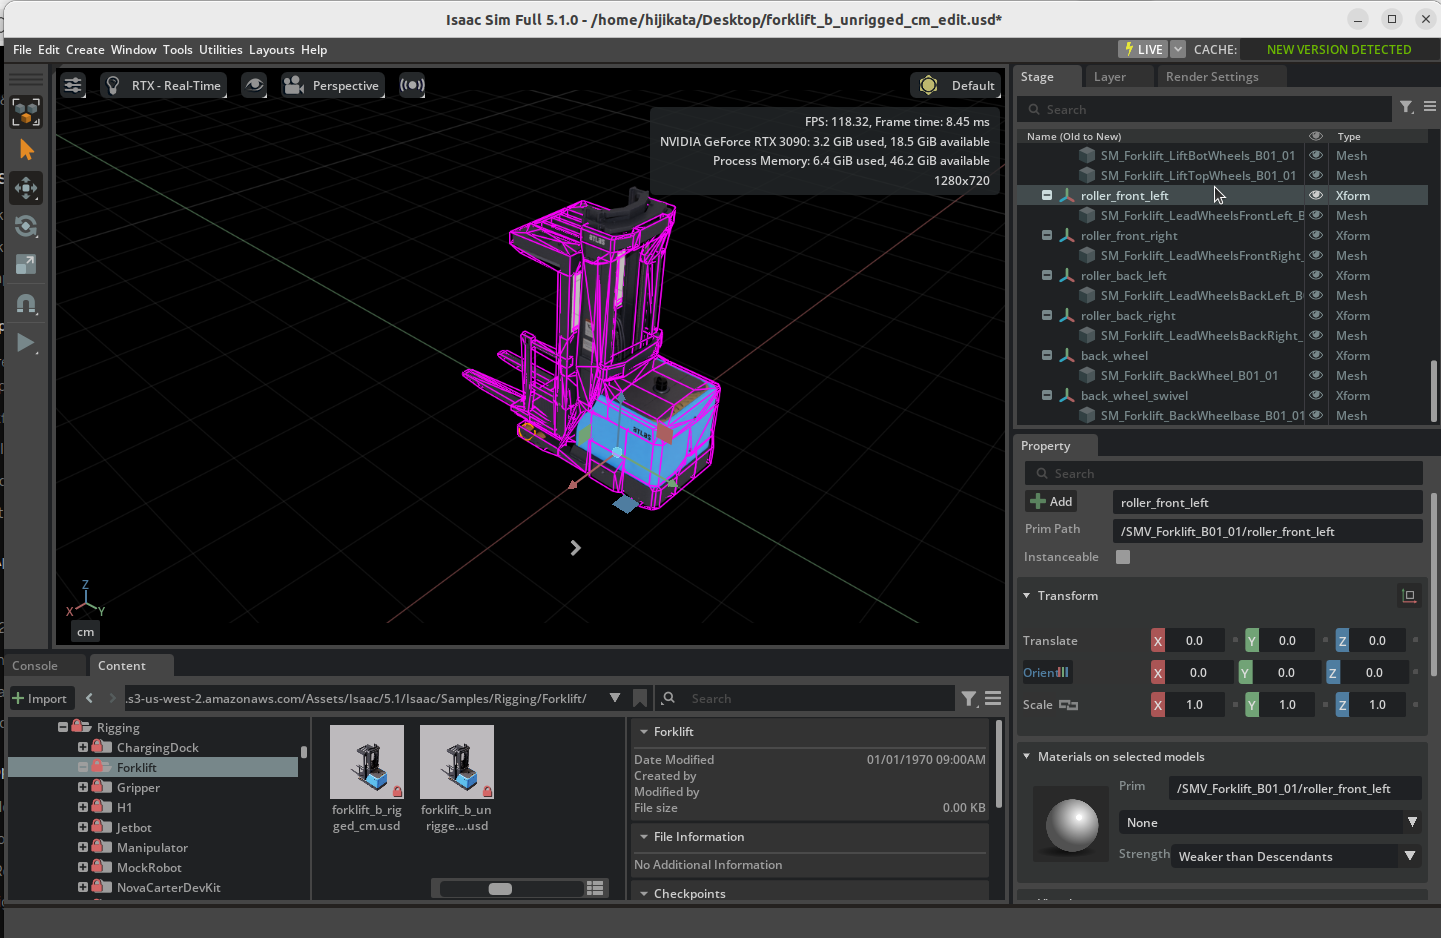Select the Rotate tool in left toolbar
This screenshot has width=1441, height=938.
(26, 227)
